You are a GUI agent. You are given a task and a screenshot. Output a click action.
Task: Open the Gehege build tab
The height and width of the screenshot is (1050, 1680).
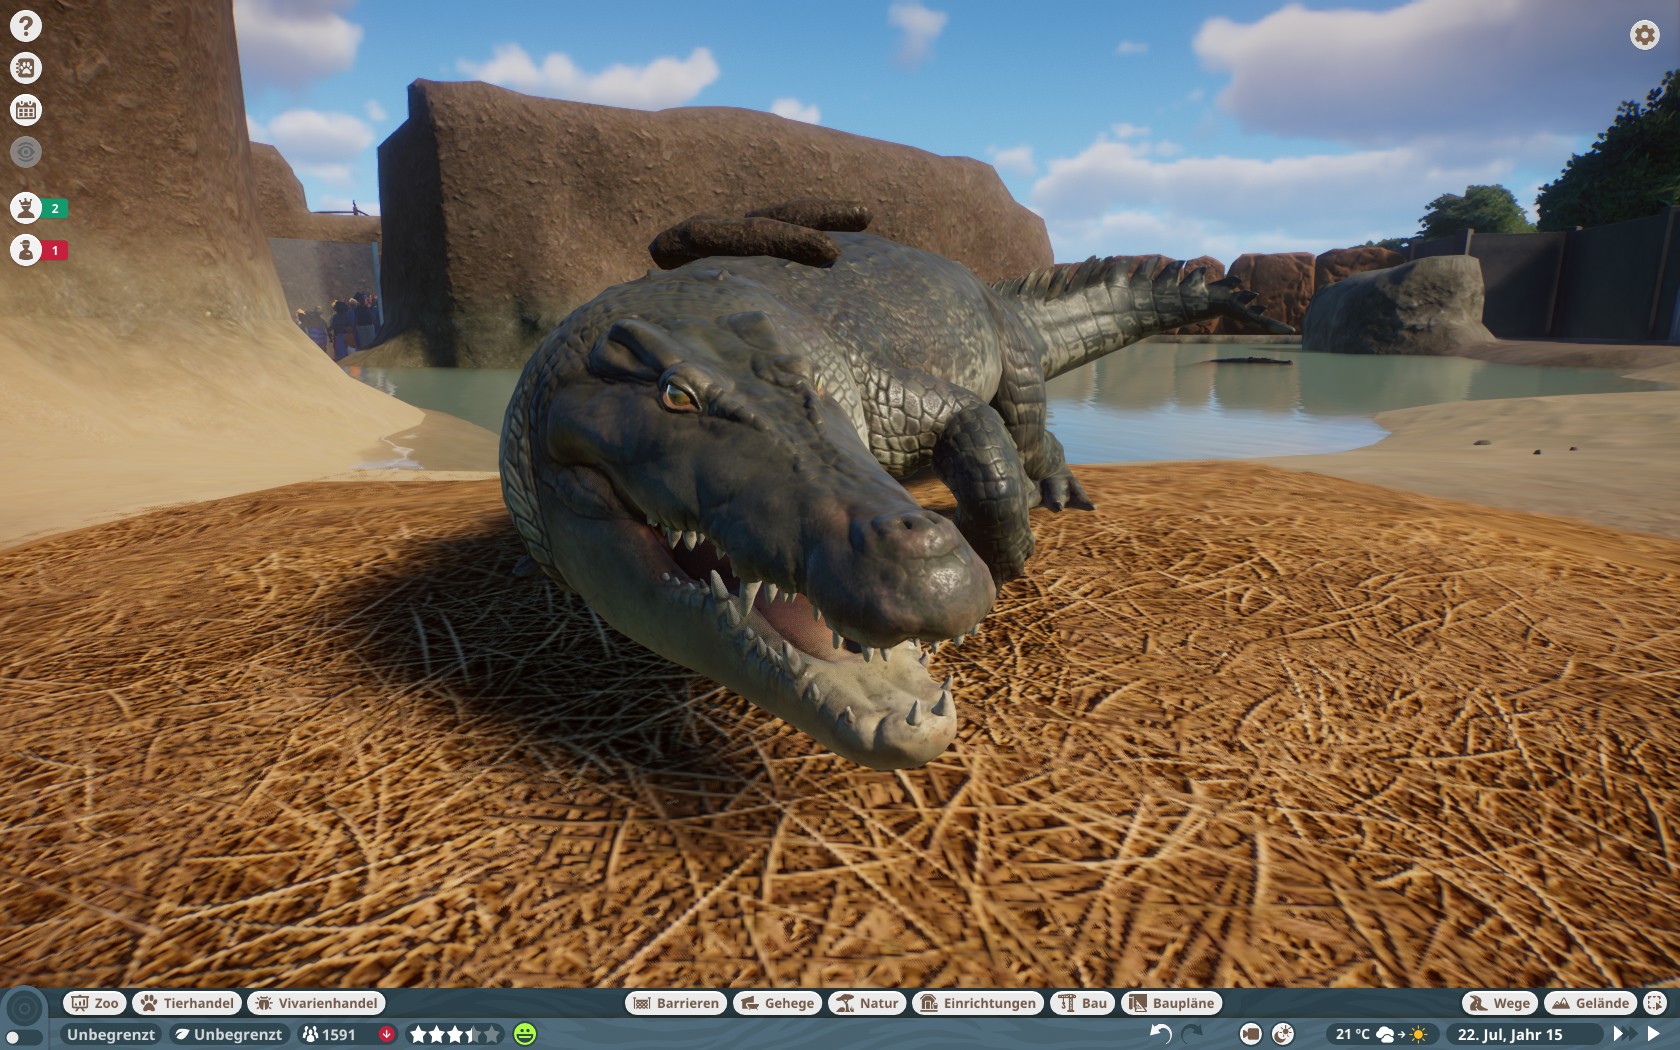tap(778, 1003)
